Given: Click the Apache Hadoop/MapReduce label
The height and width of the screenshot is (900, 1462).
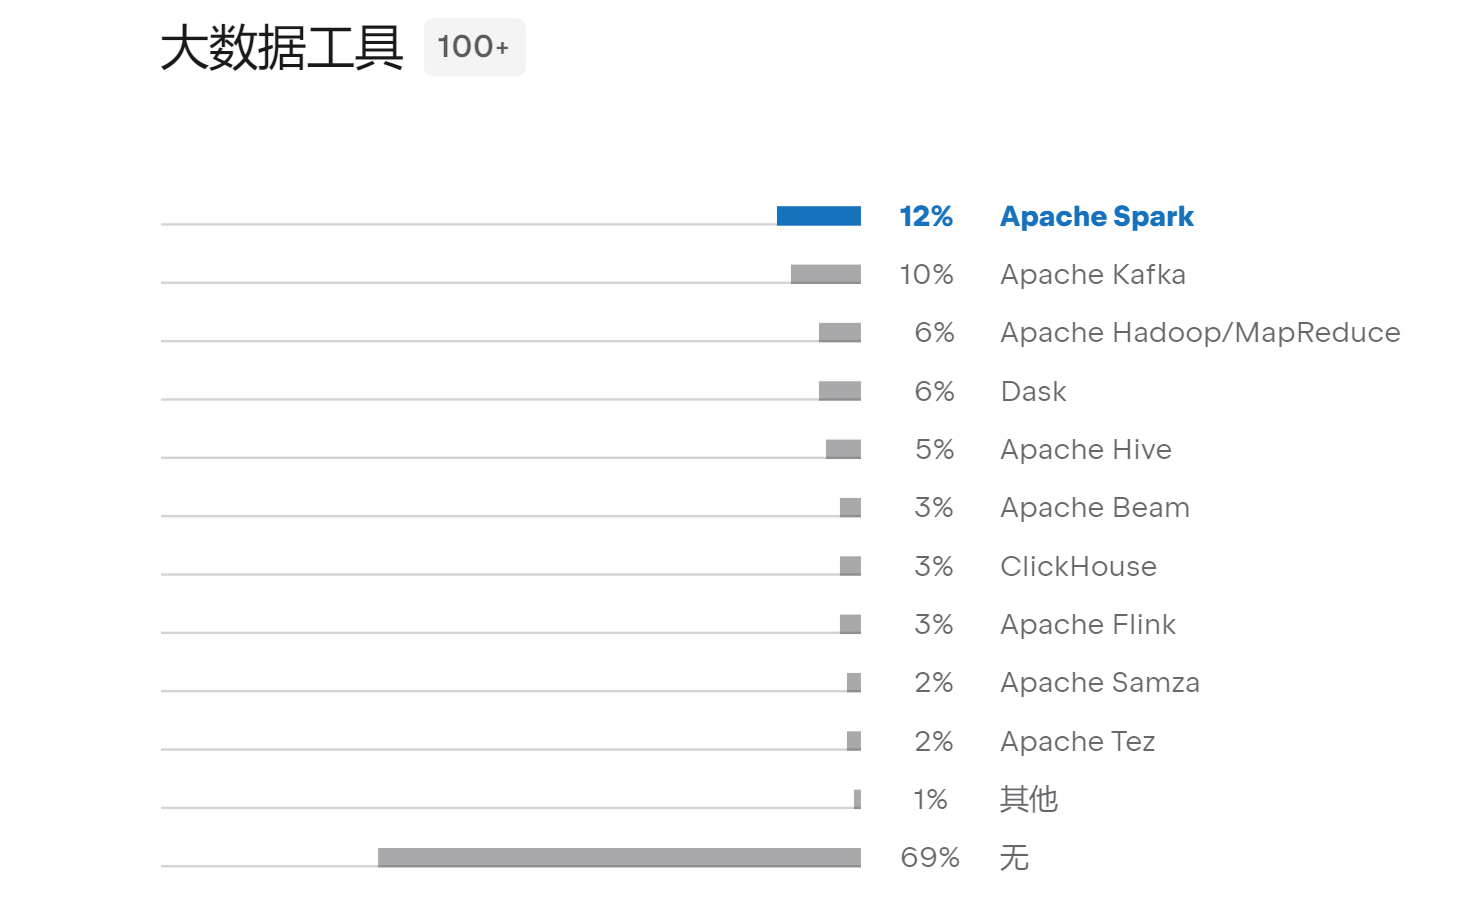Looking at the screenshot, I should (x=1200, y=333).
